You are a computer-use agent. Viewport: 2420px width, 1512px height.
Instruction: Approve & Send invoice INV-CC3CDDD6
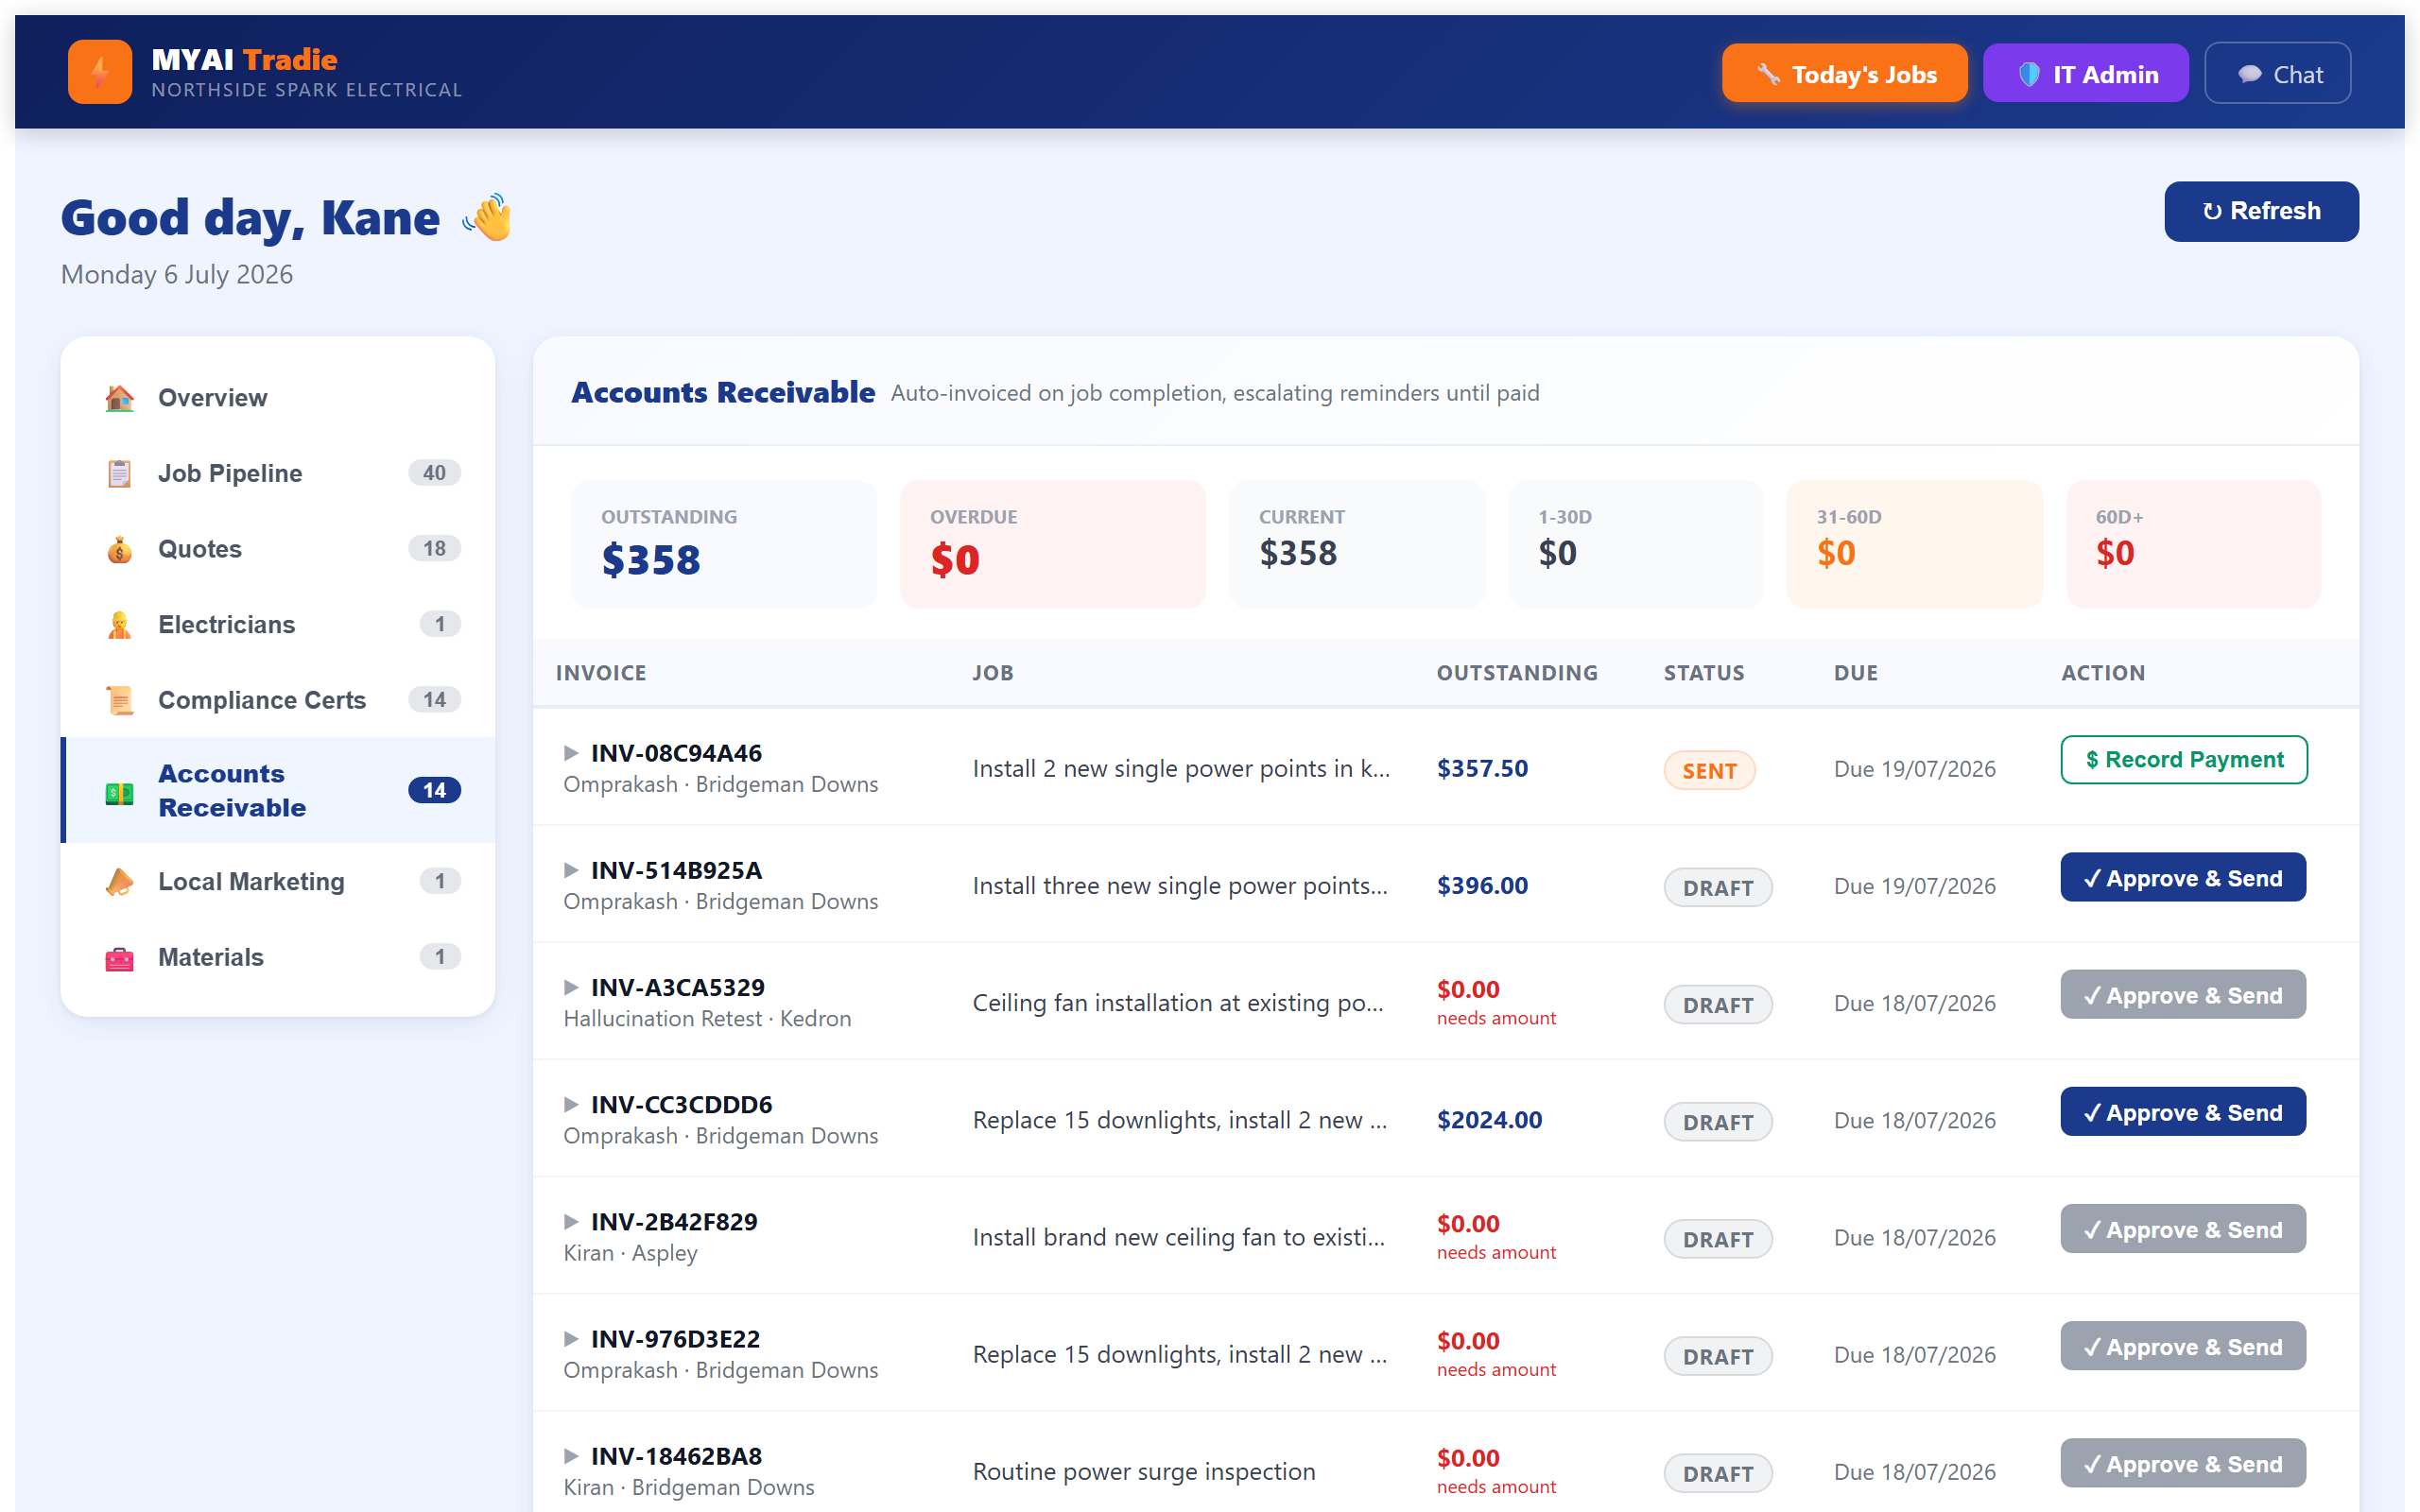(x=2183, y=1111)
